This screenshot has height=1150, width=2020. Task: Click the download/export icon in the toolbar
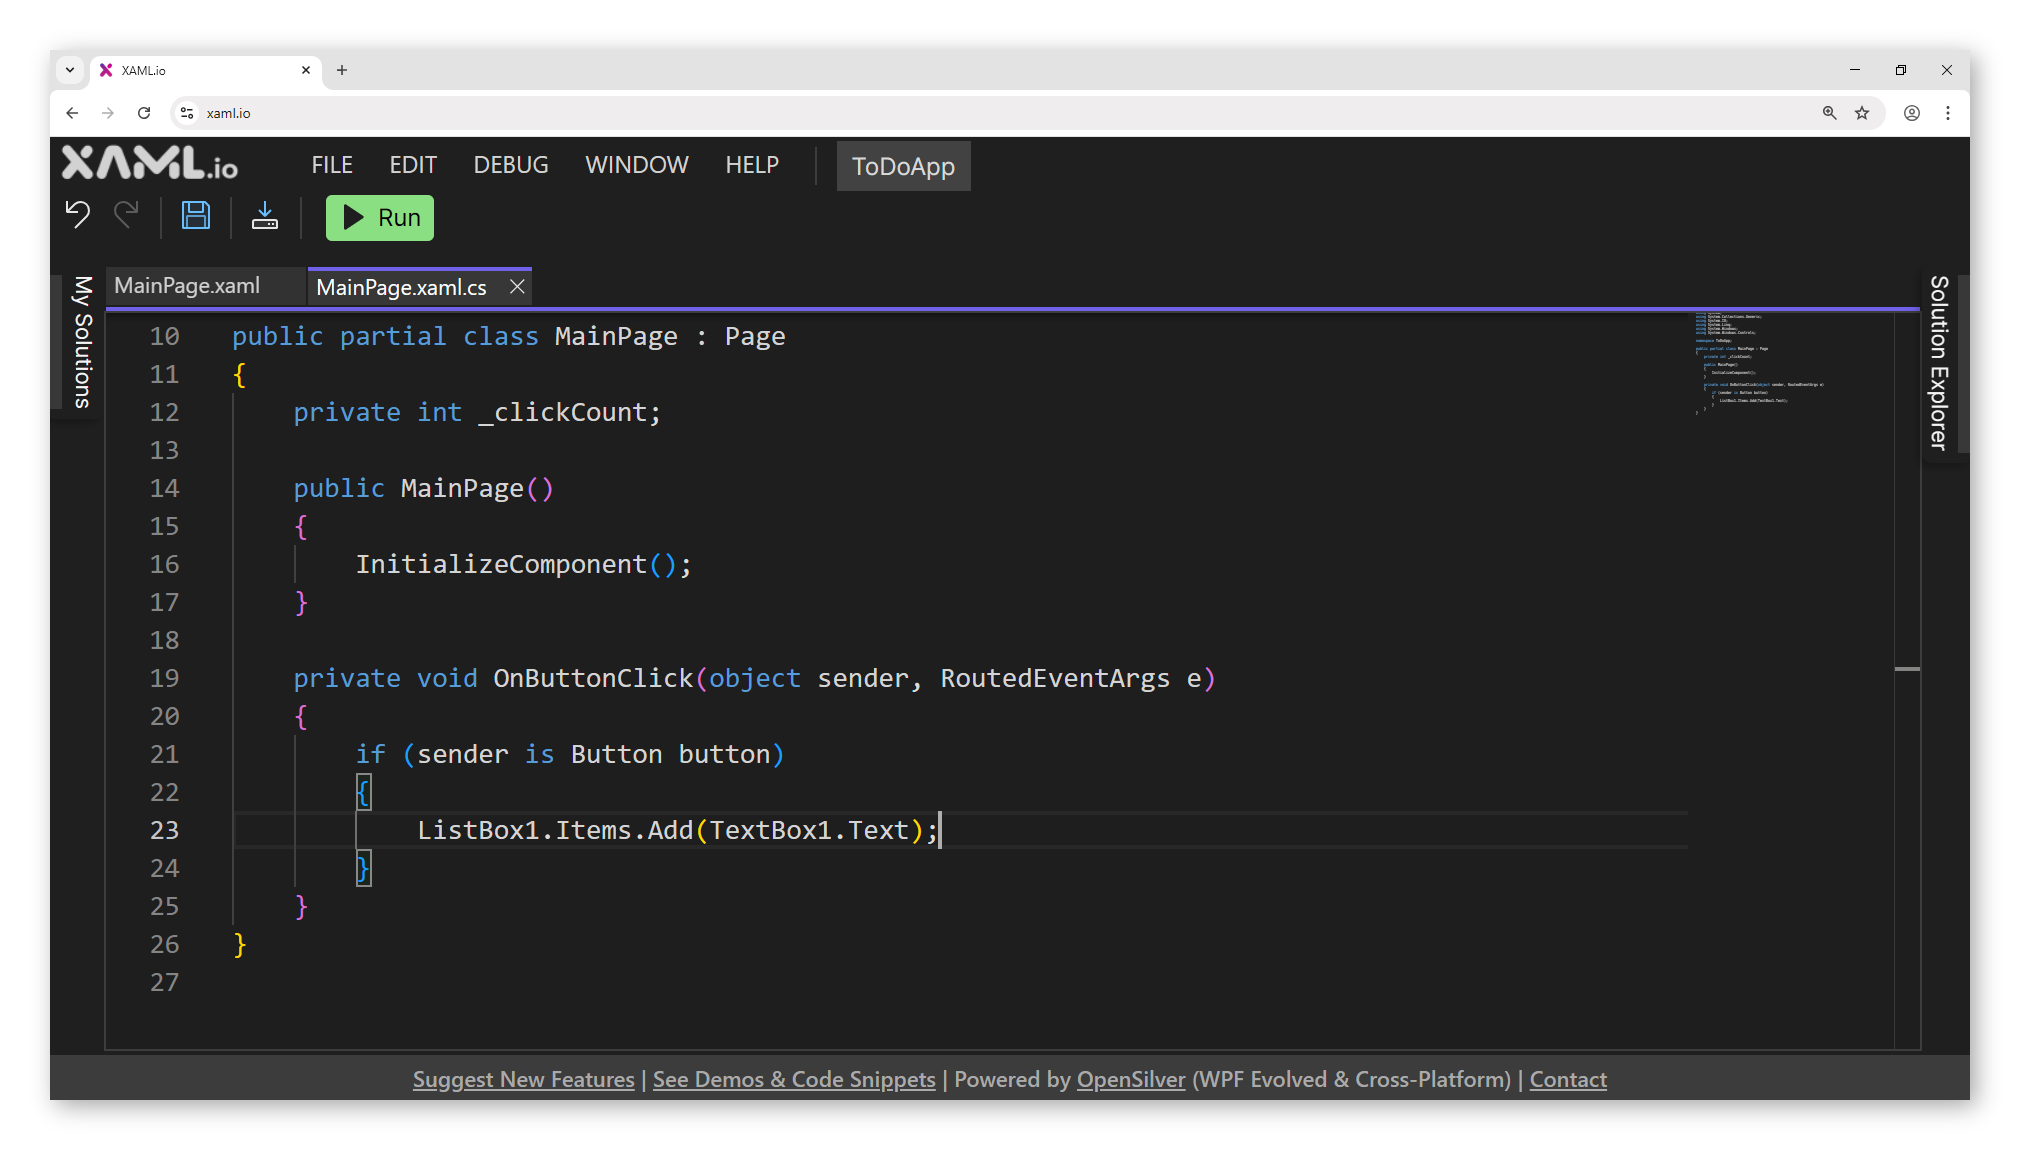point(264,216)
